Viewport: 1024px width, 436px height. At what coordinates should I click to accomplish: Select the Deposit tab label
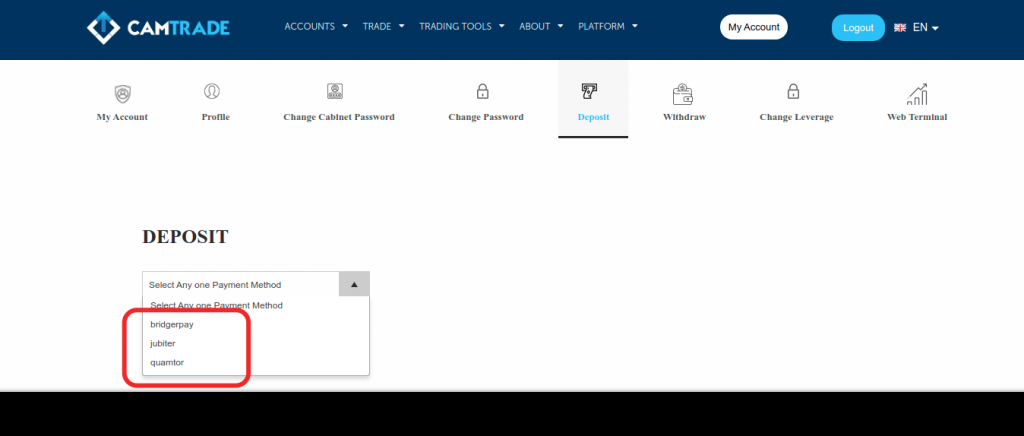click(x=594, y=117)
